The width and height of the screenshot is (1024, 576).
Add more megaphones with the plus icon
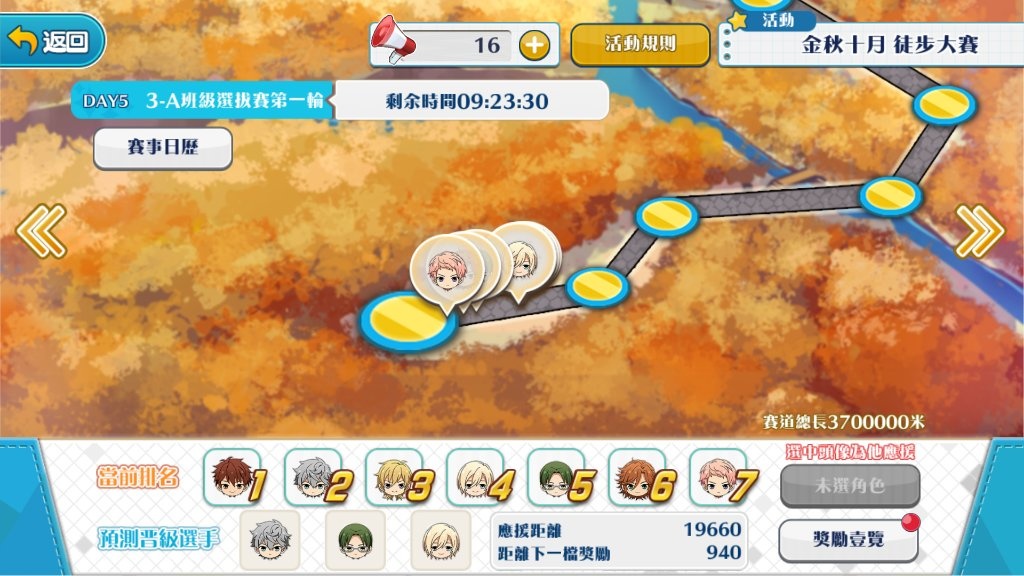(534, 46)
